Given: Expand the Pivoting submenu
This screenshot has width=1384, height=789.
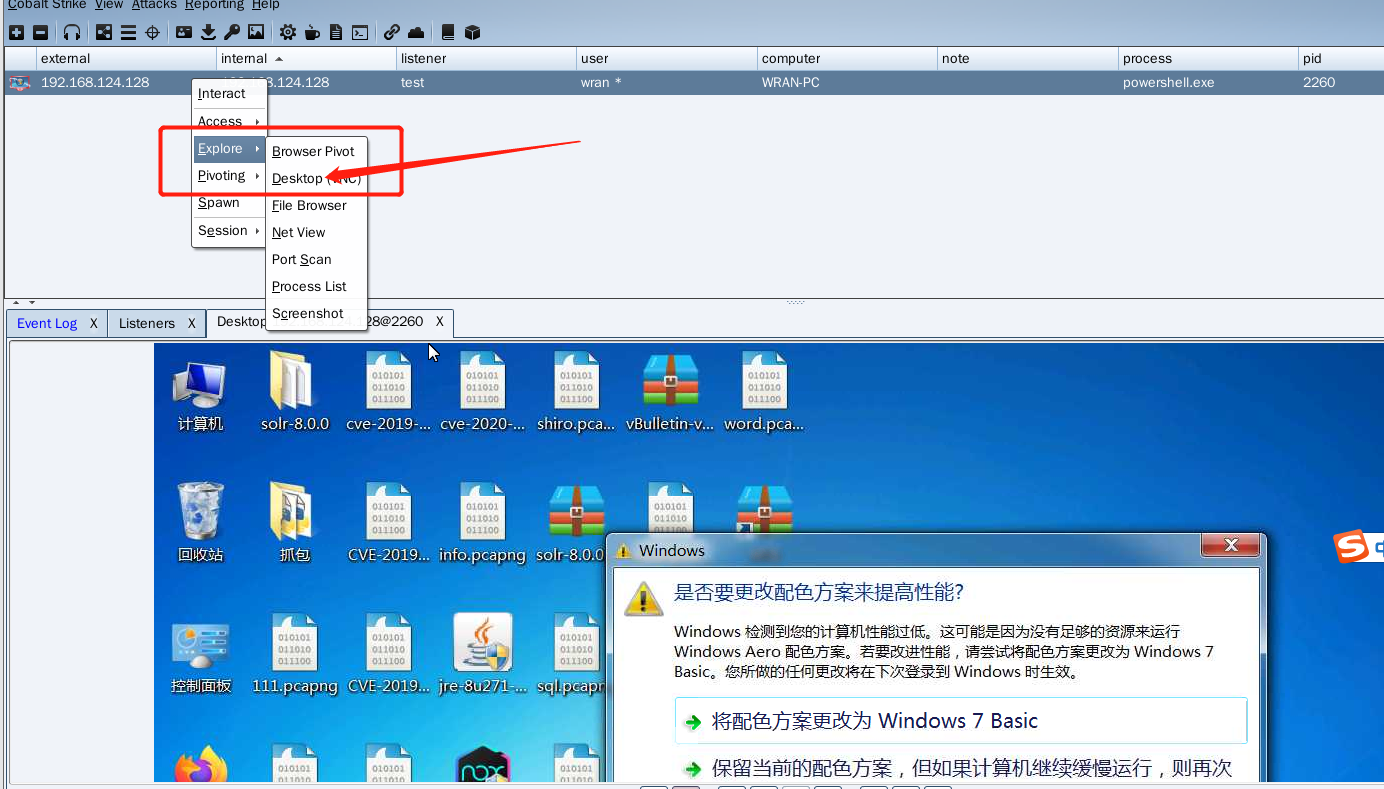Looking at the screenshot, I should click(x=229, y=176).
